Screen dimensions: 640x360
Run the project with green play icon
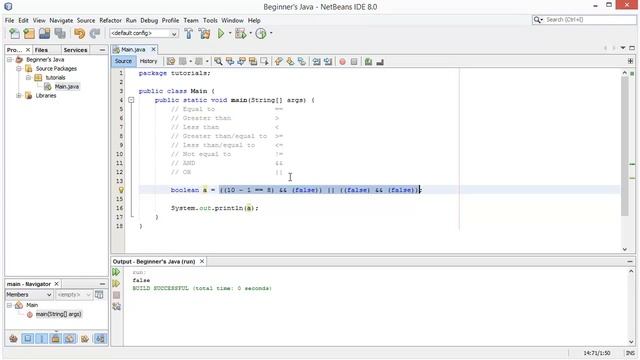pos(221,33)
